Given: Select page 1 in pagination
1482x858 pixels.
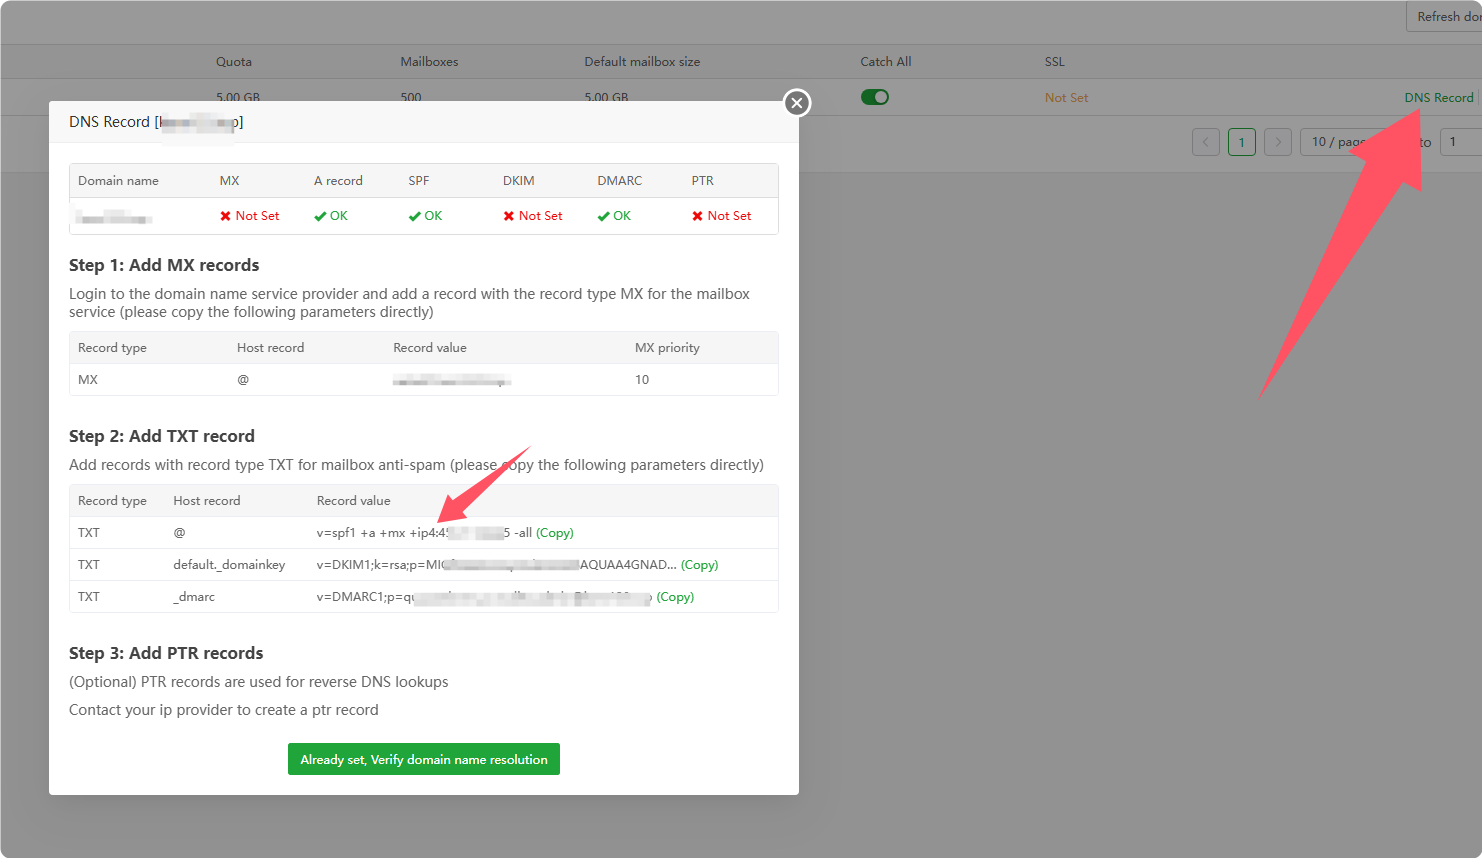Looking at the screenshot, I should [1242, 142].
